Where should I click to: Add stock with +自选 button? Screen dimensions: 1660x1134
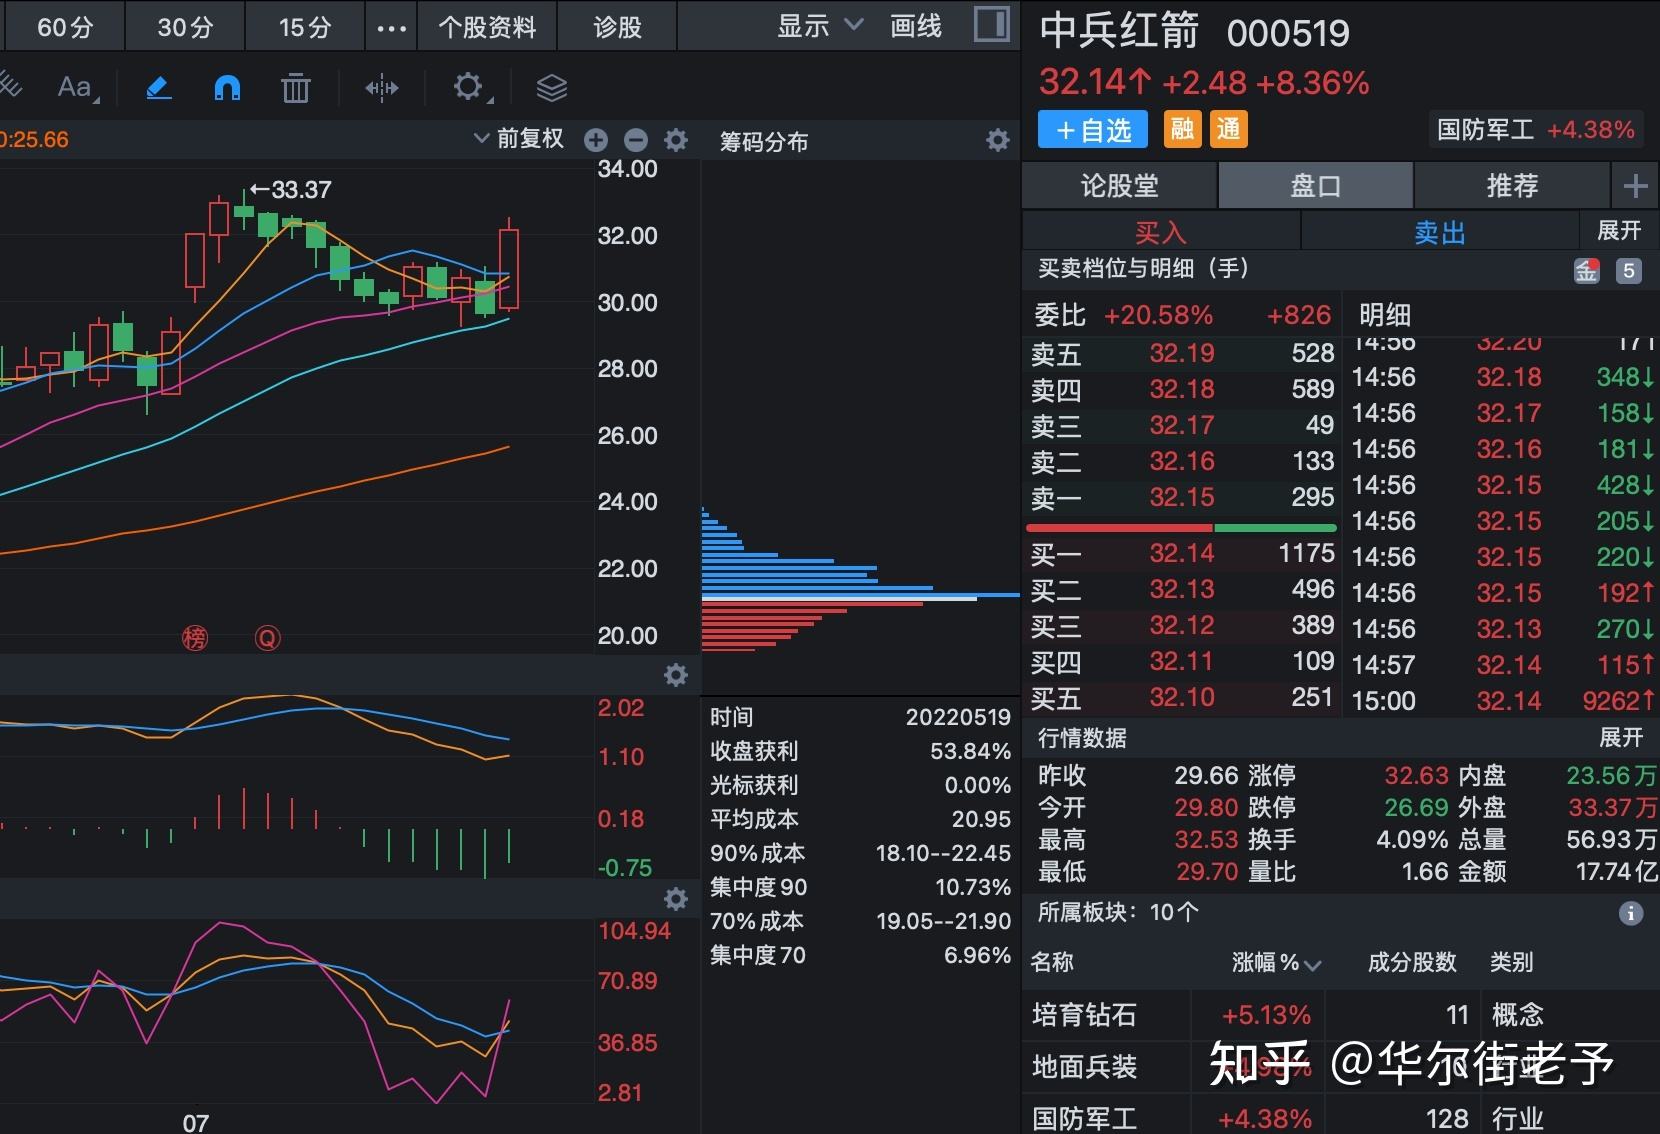click(1093, 130)
